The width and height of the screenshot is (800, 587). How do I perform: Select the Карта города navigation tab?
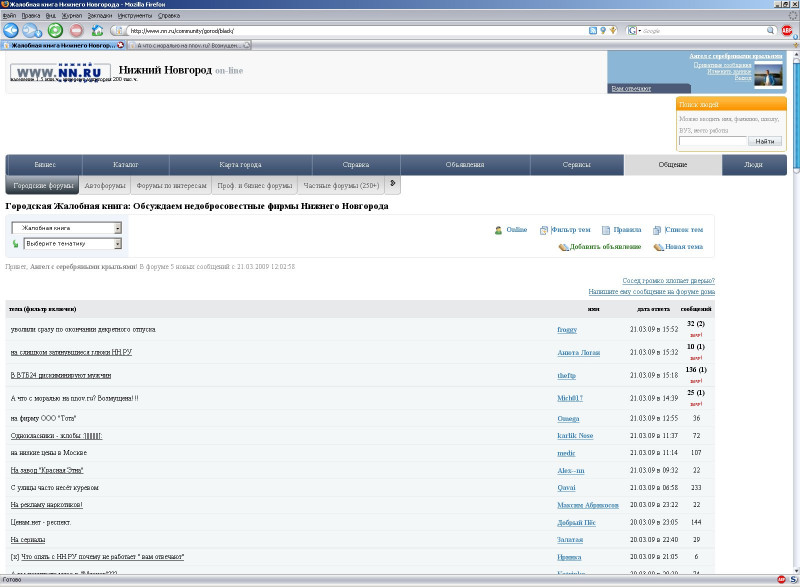click(240, 165)
